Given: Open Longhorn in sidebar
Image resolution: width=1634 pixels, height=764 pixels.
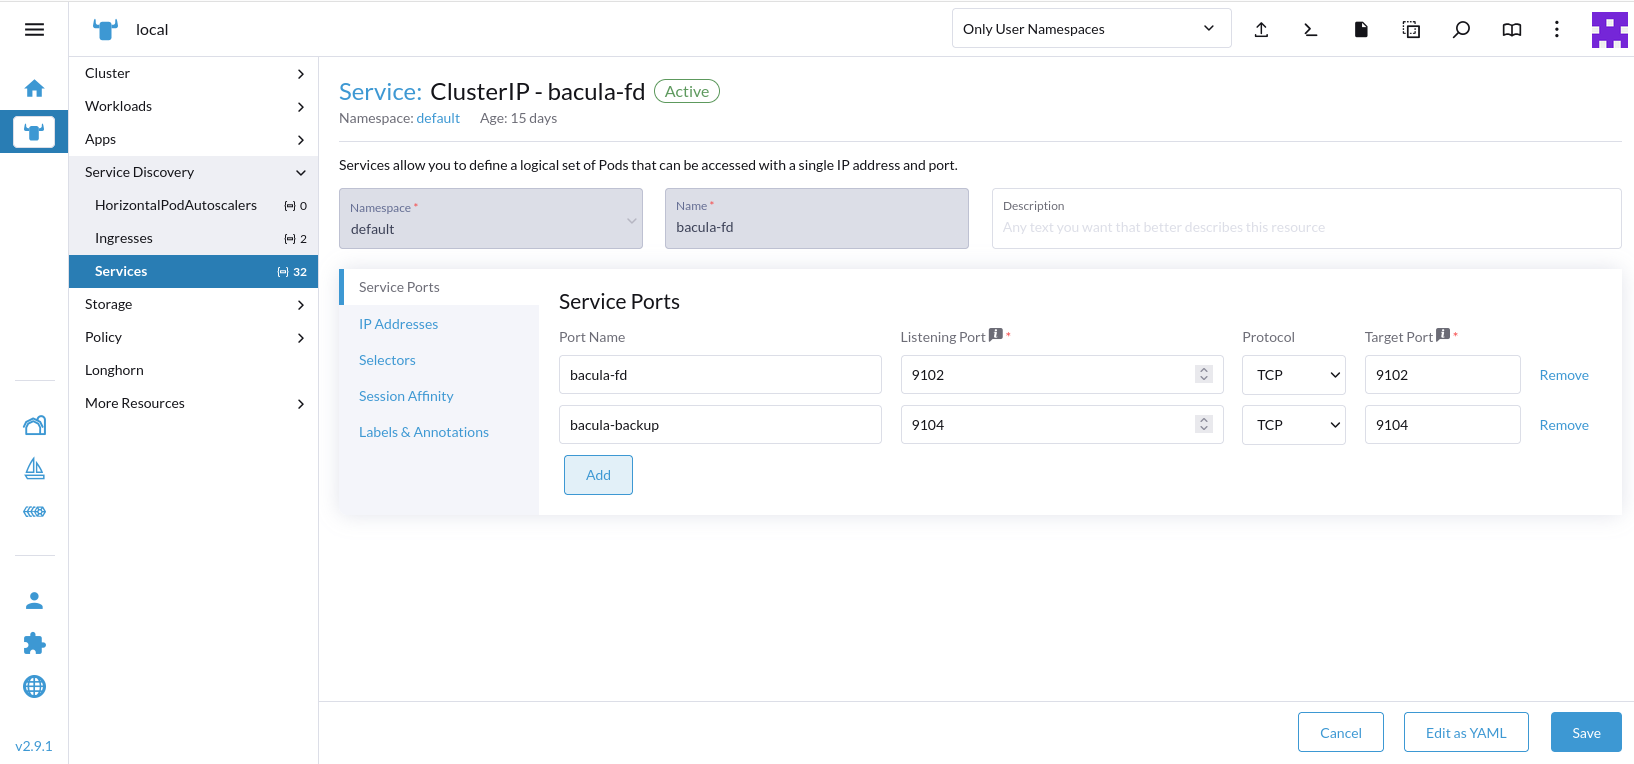Looking at the screenshot, I should coord(193,370).
